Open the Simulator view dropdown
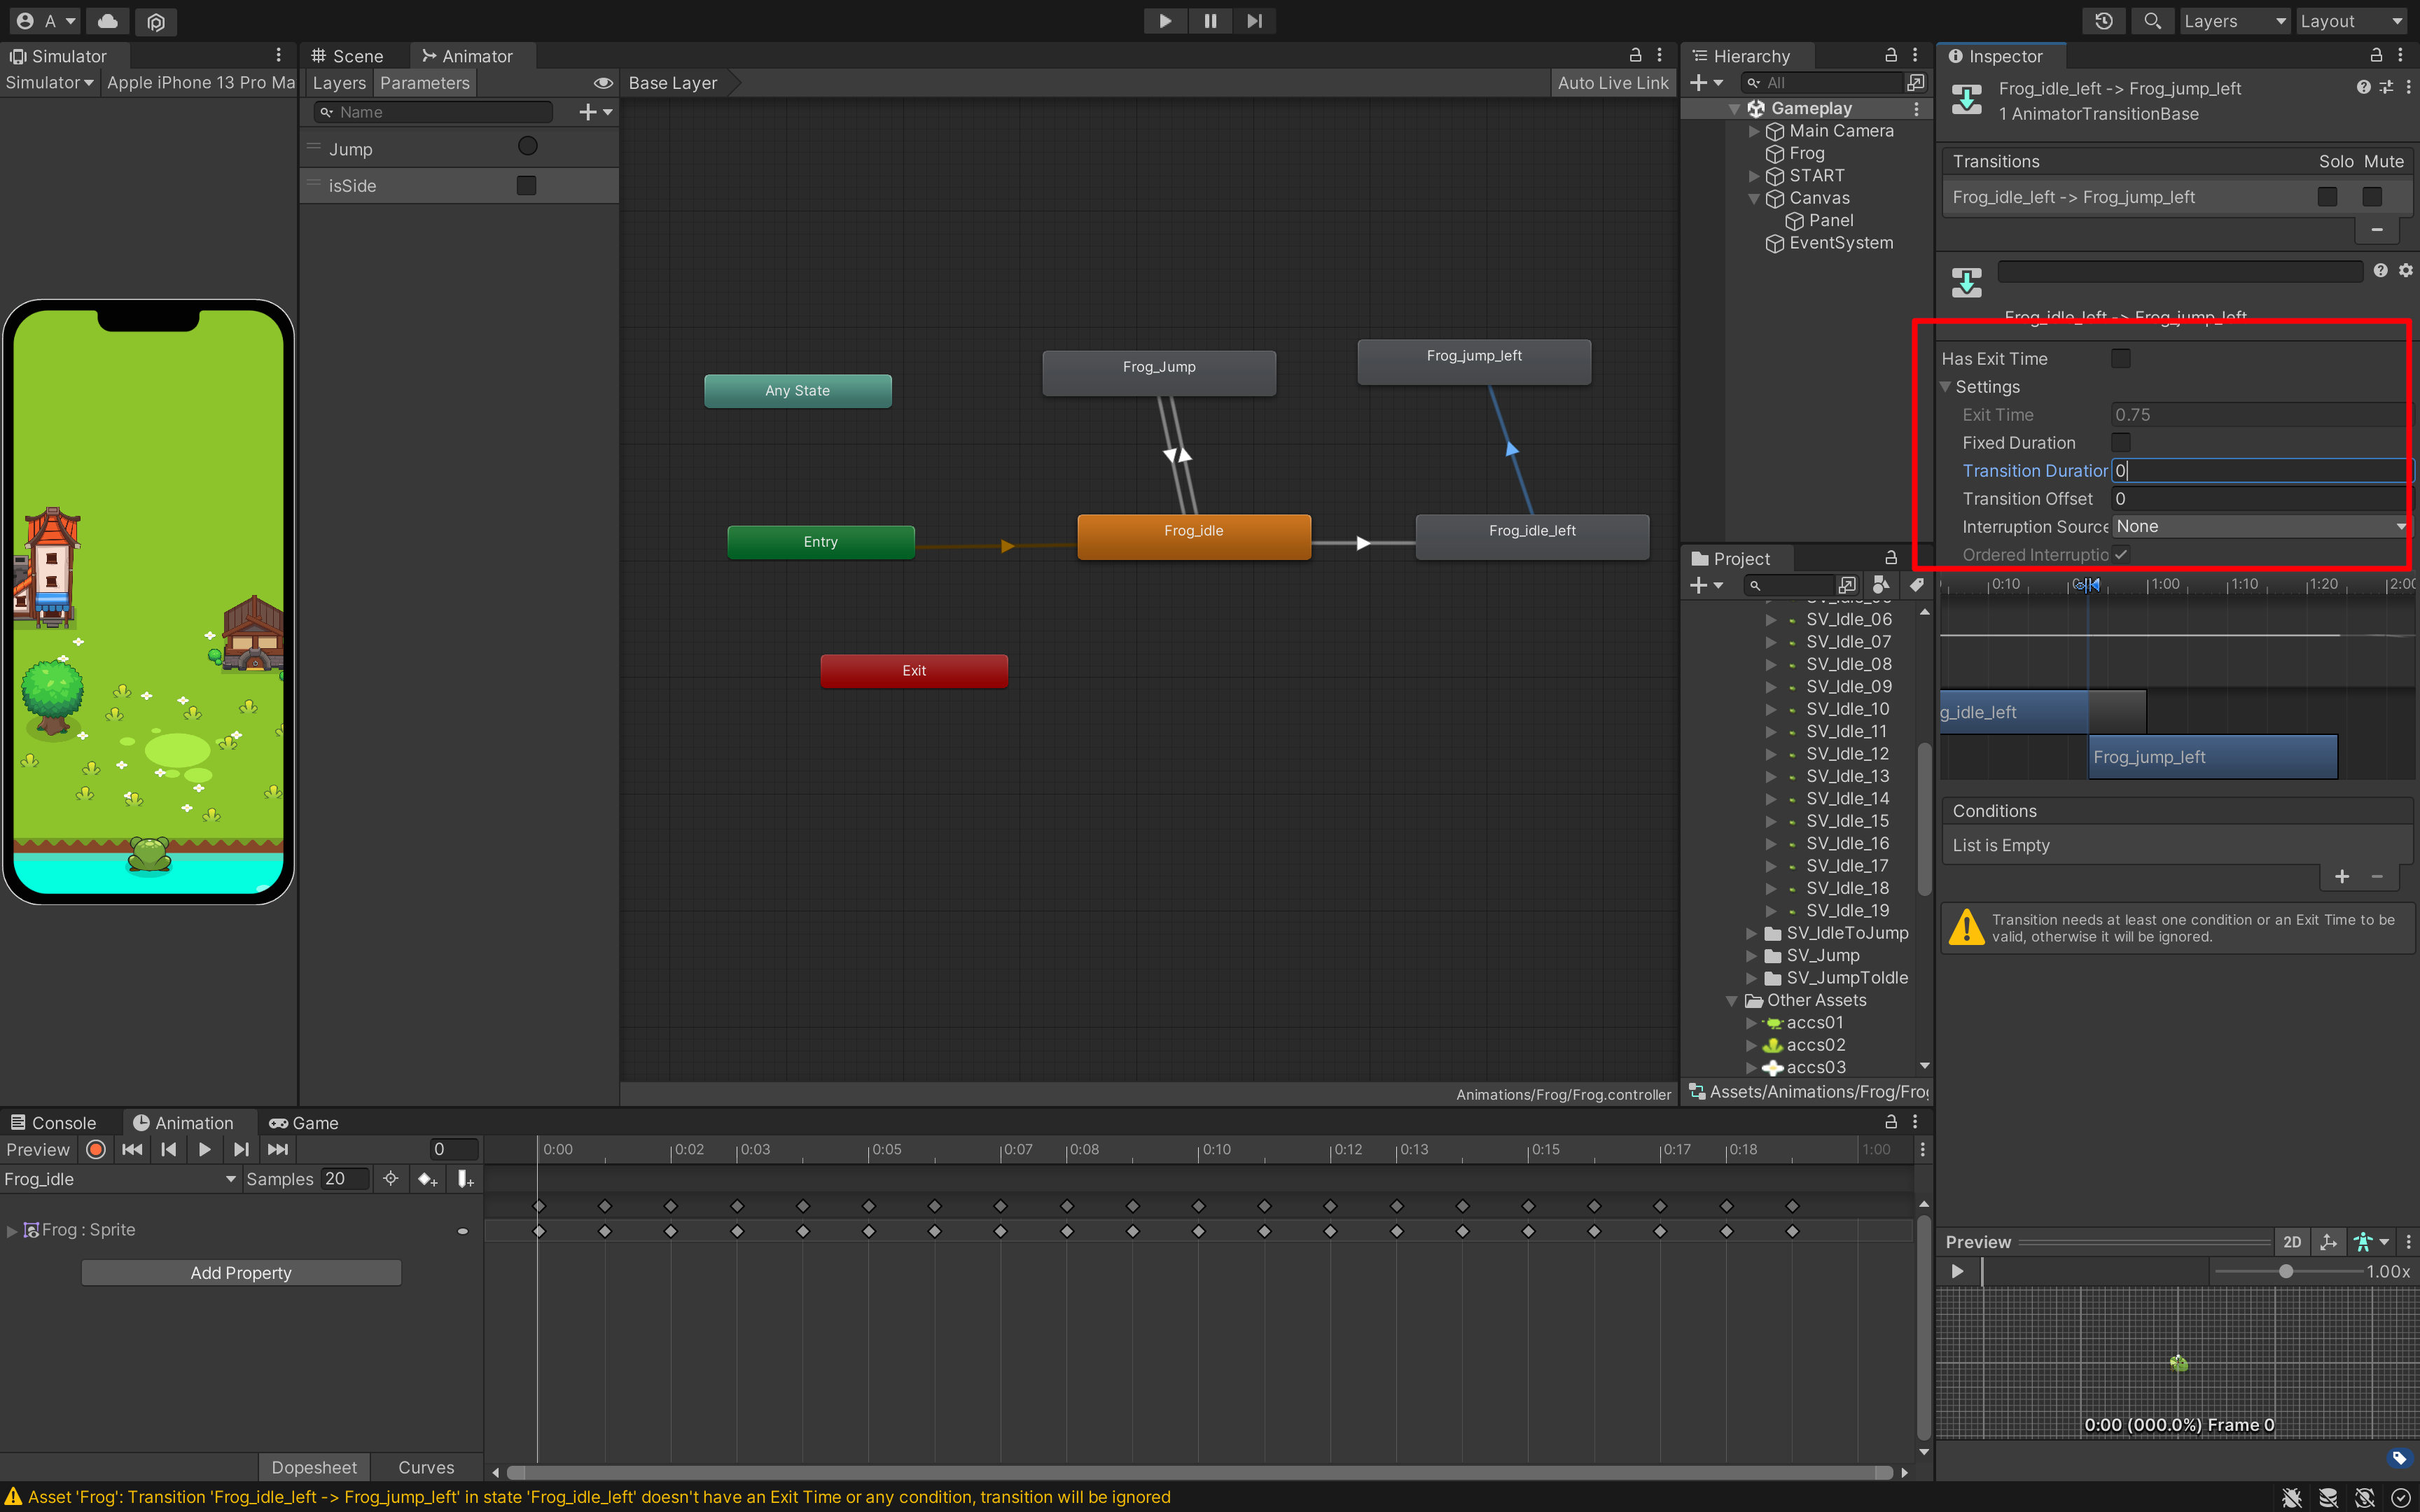This screenshot has height=1512, width=2420. (49, 83)
